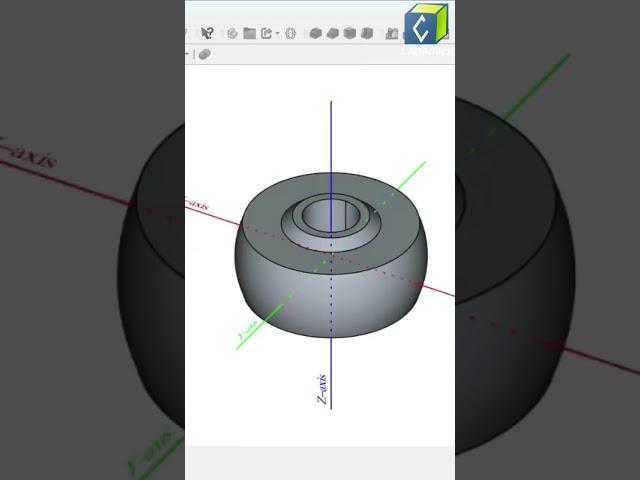Screen dimensions: 640x480
Task: Click the first grey fillet shape icon
Action: (316, 33)
